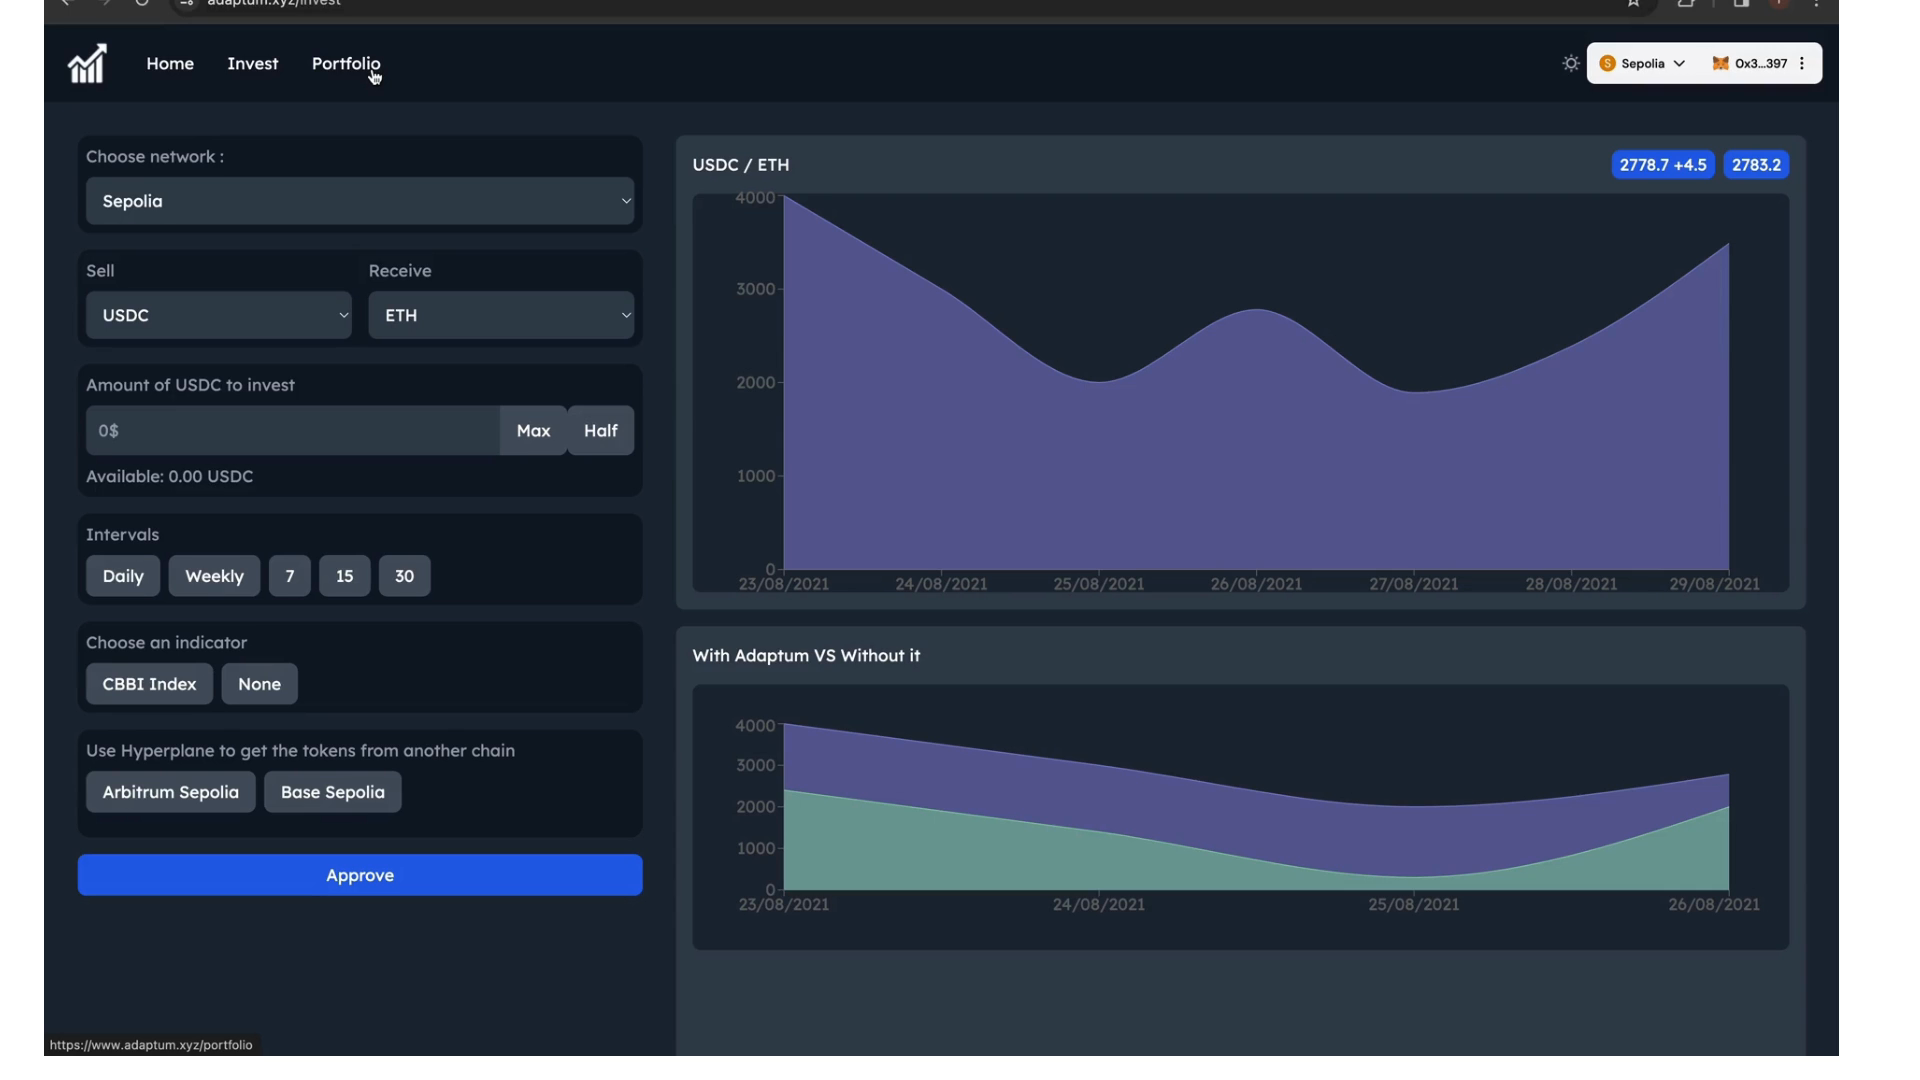Click the 2778.7 +4.5 price badge
The height and width of the screenshot is (1080, 1920).
(x=1663, y=165)
